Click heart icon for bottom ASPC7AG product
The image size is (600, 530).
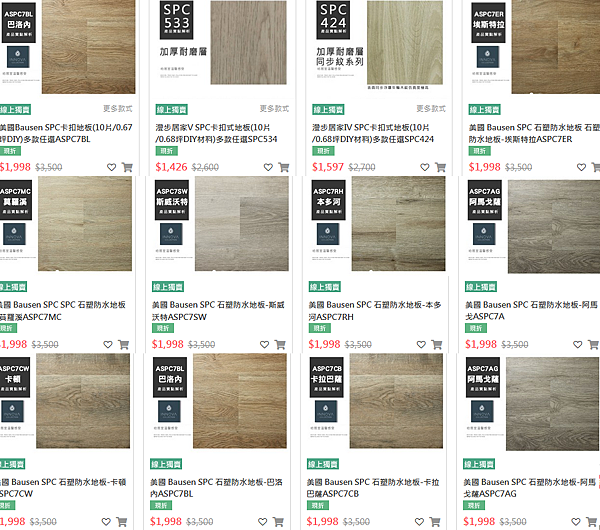tap(576, 522)
